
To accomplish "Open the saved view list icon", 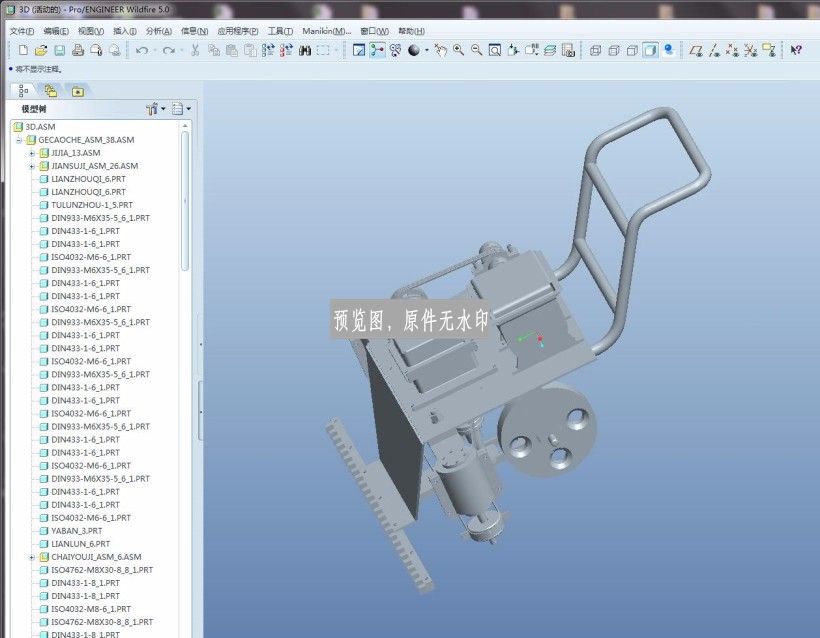I will click(x=531, y=50).
